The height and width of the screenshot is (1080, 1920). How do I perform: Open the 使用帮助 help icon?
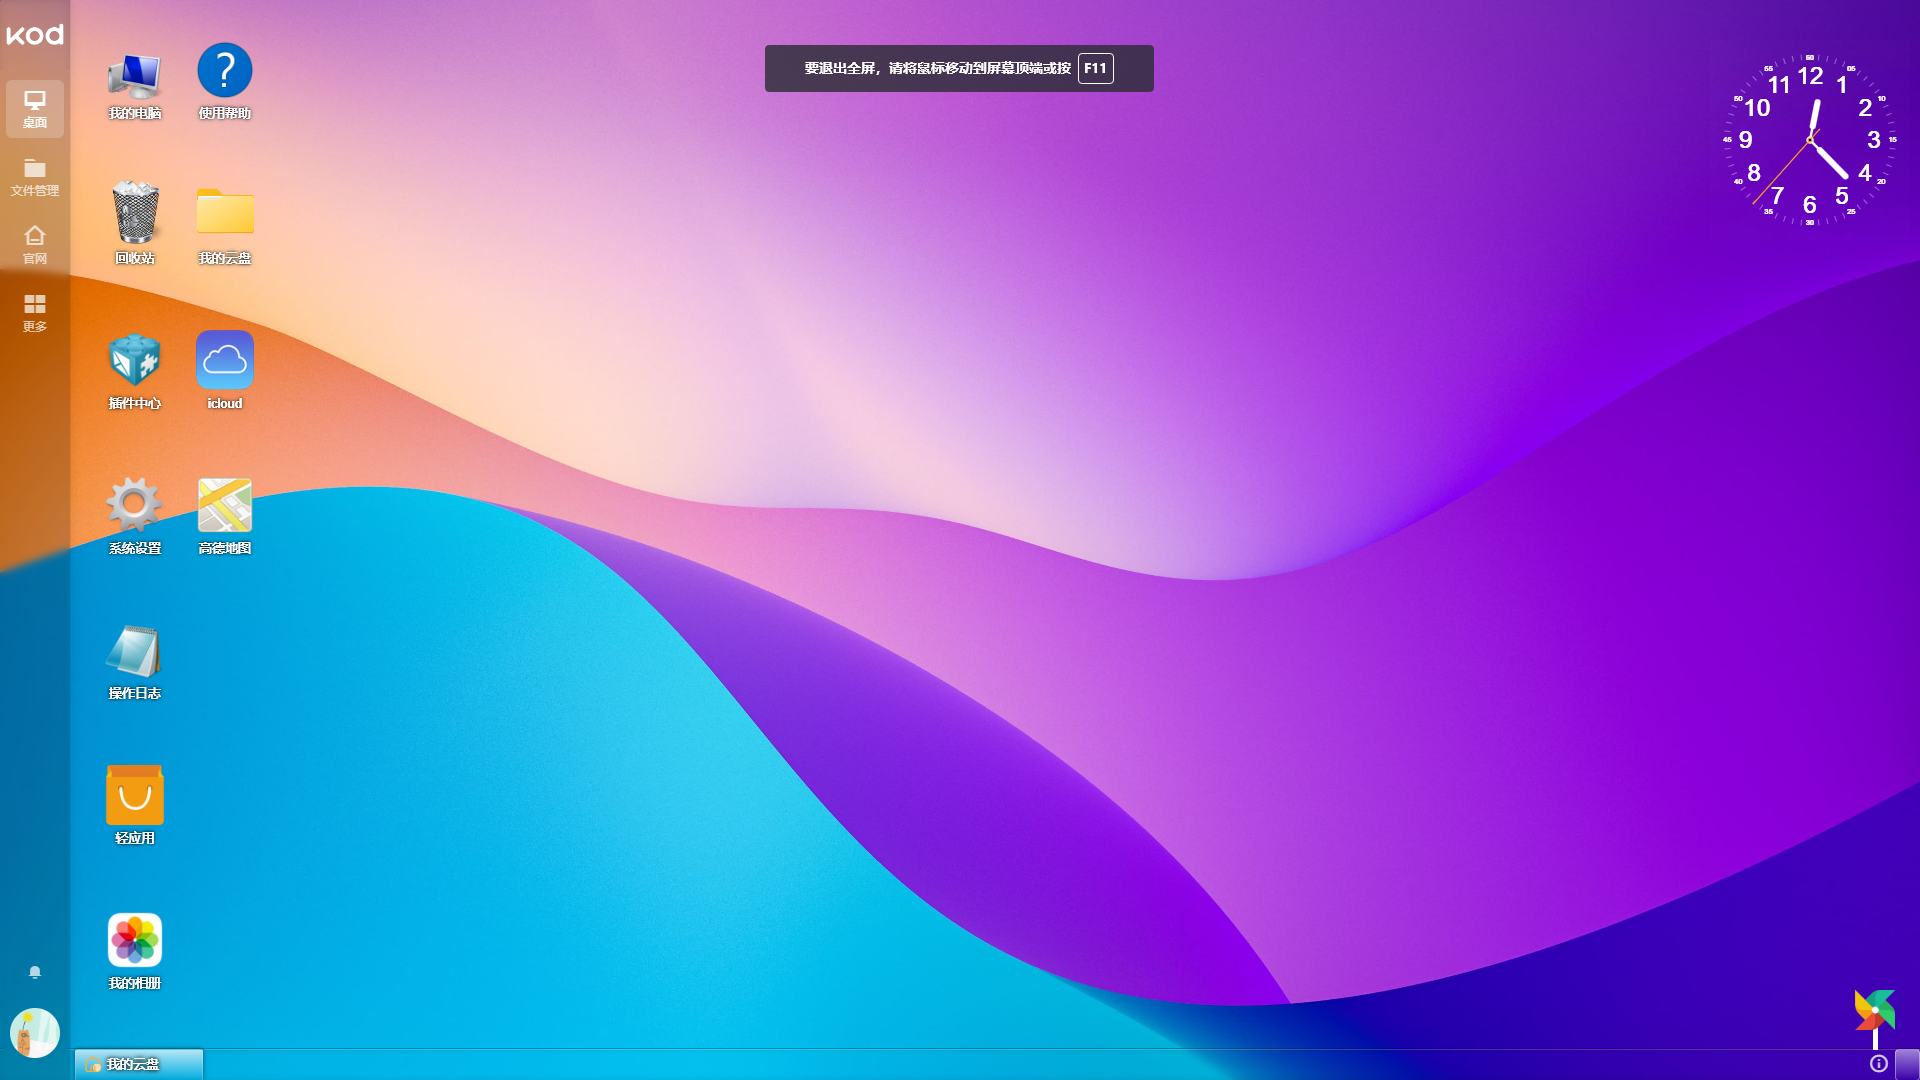[x=225, y=72]
